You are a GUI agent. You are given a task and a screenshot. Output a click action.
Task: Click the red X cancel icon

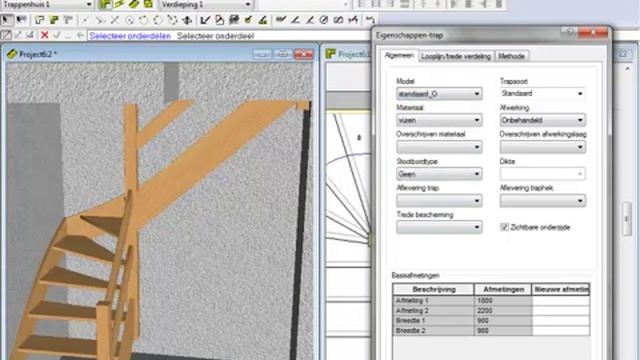44,35
